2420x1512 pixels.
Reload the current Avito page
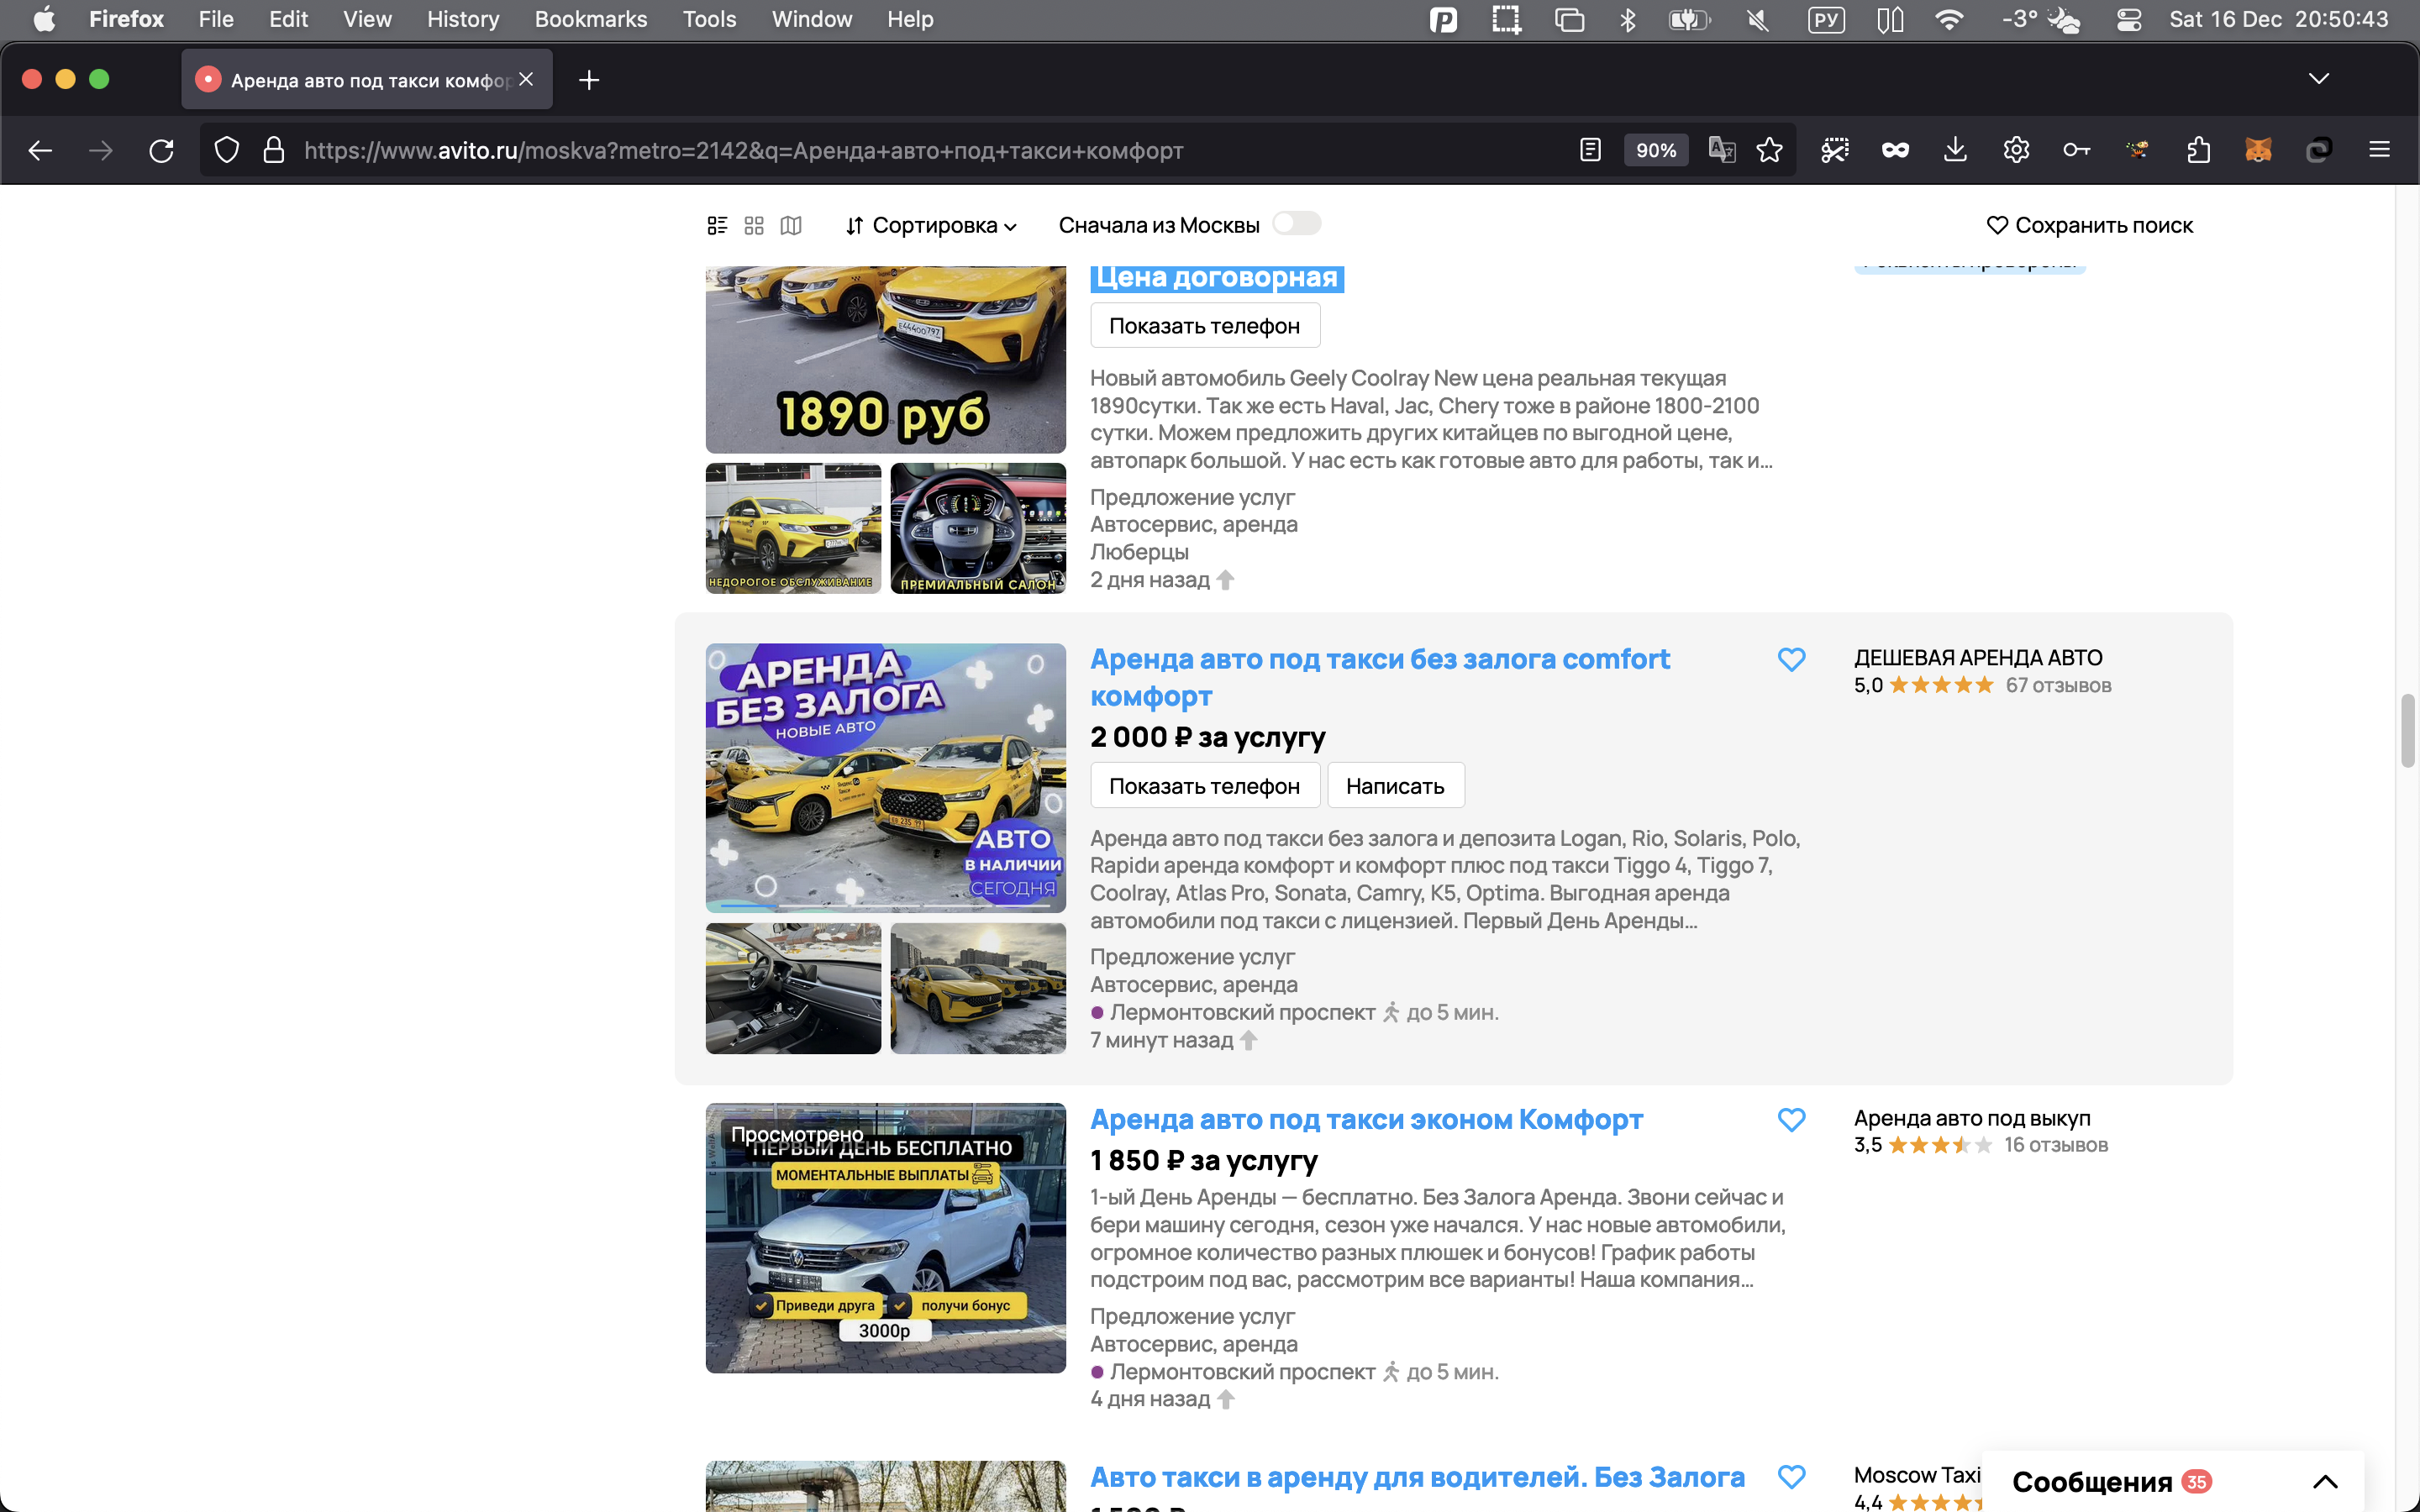pos(161,150)
